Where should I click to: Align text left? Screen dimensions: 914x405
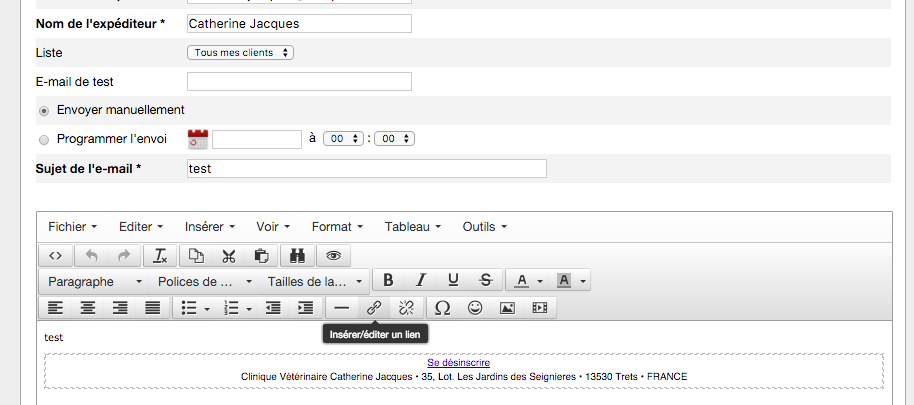click(x=55, y=308)
